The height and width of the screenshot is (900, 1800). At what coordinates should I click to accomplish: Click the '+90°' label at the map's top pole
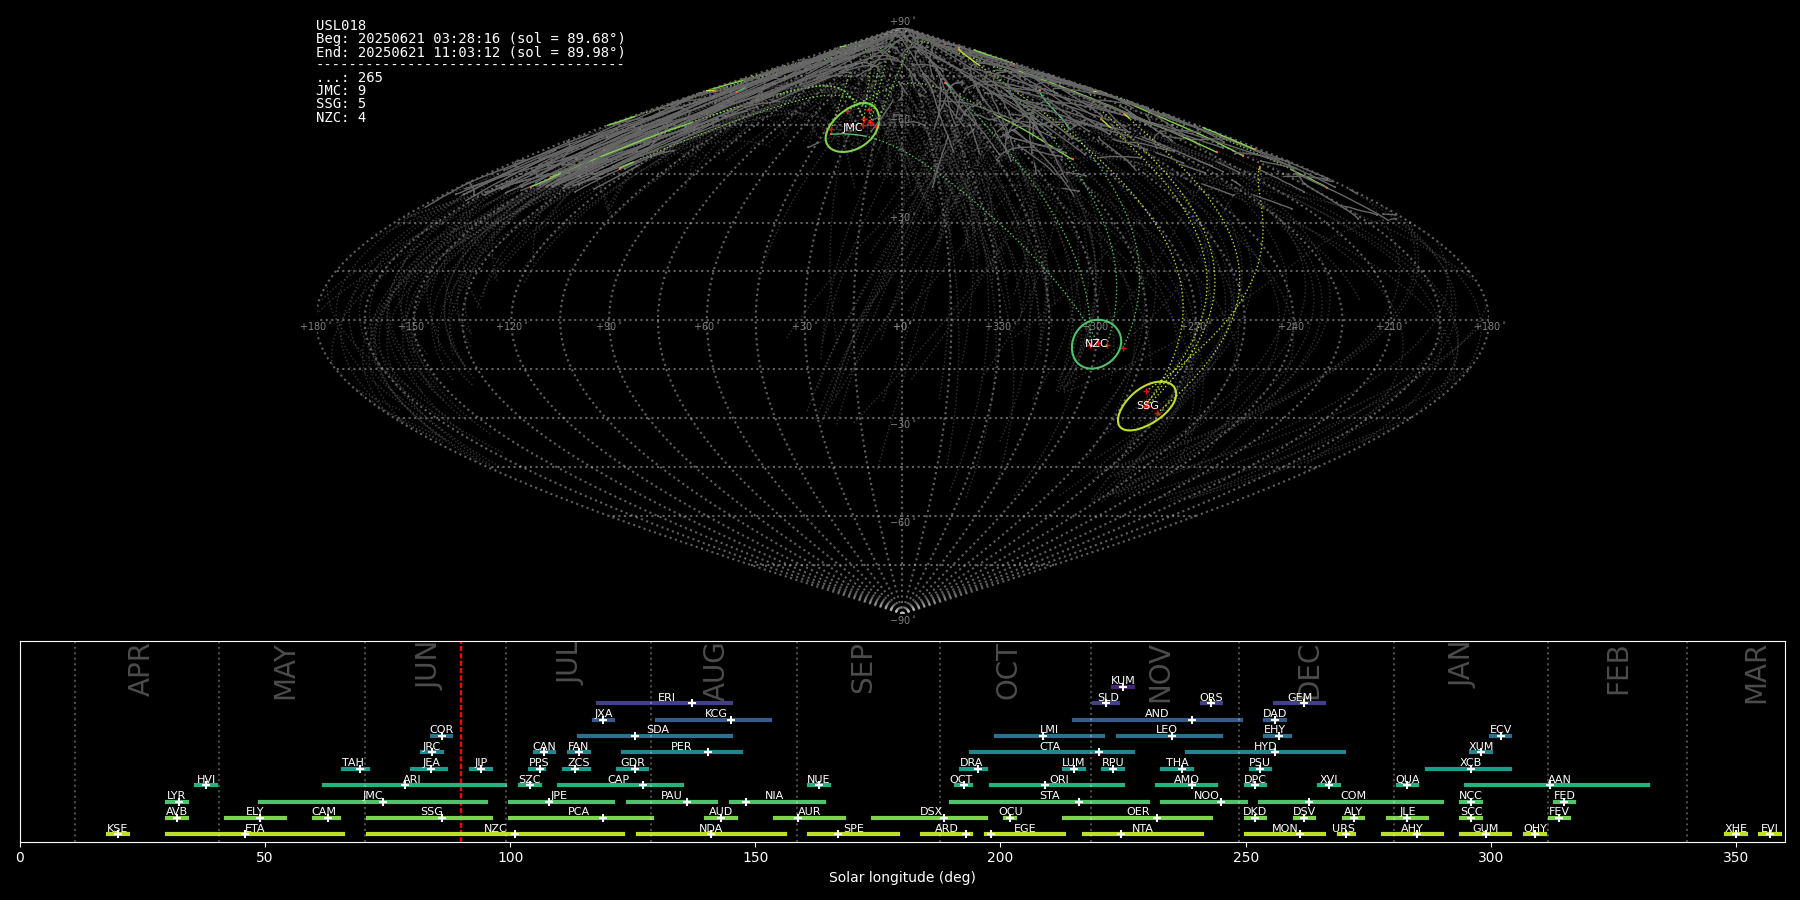(902, 22)
